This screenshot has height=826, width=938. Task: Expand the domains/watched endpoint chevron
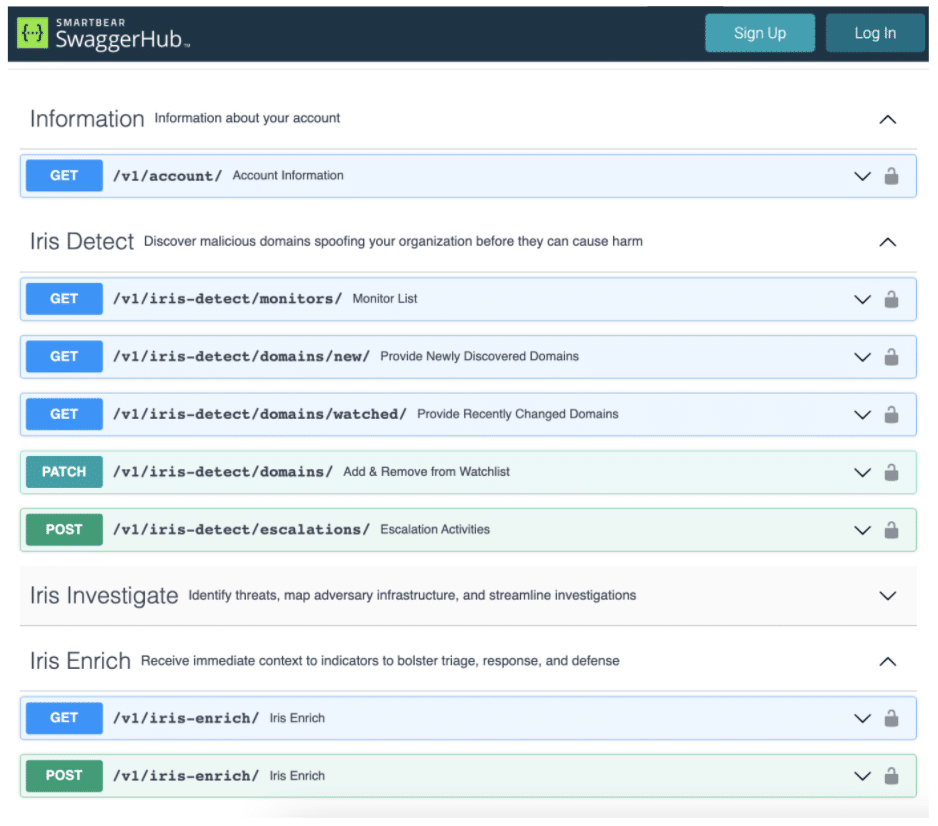[x=862, y=414]
